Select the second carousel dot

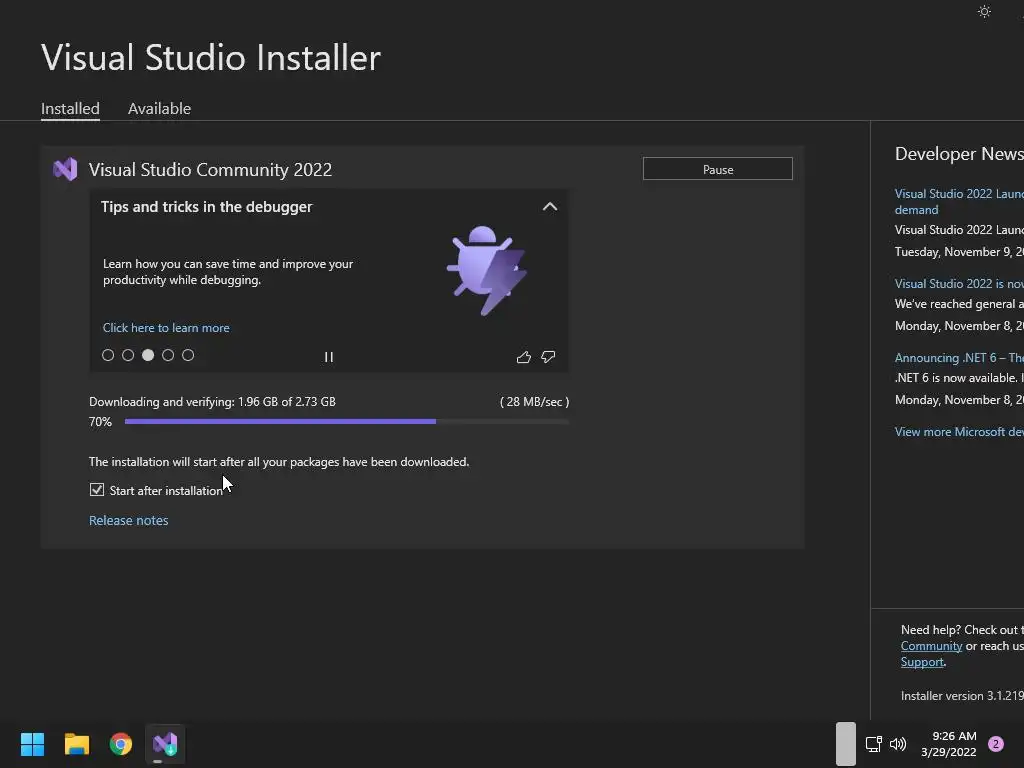[x=128, y=355]
